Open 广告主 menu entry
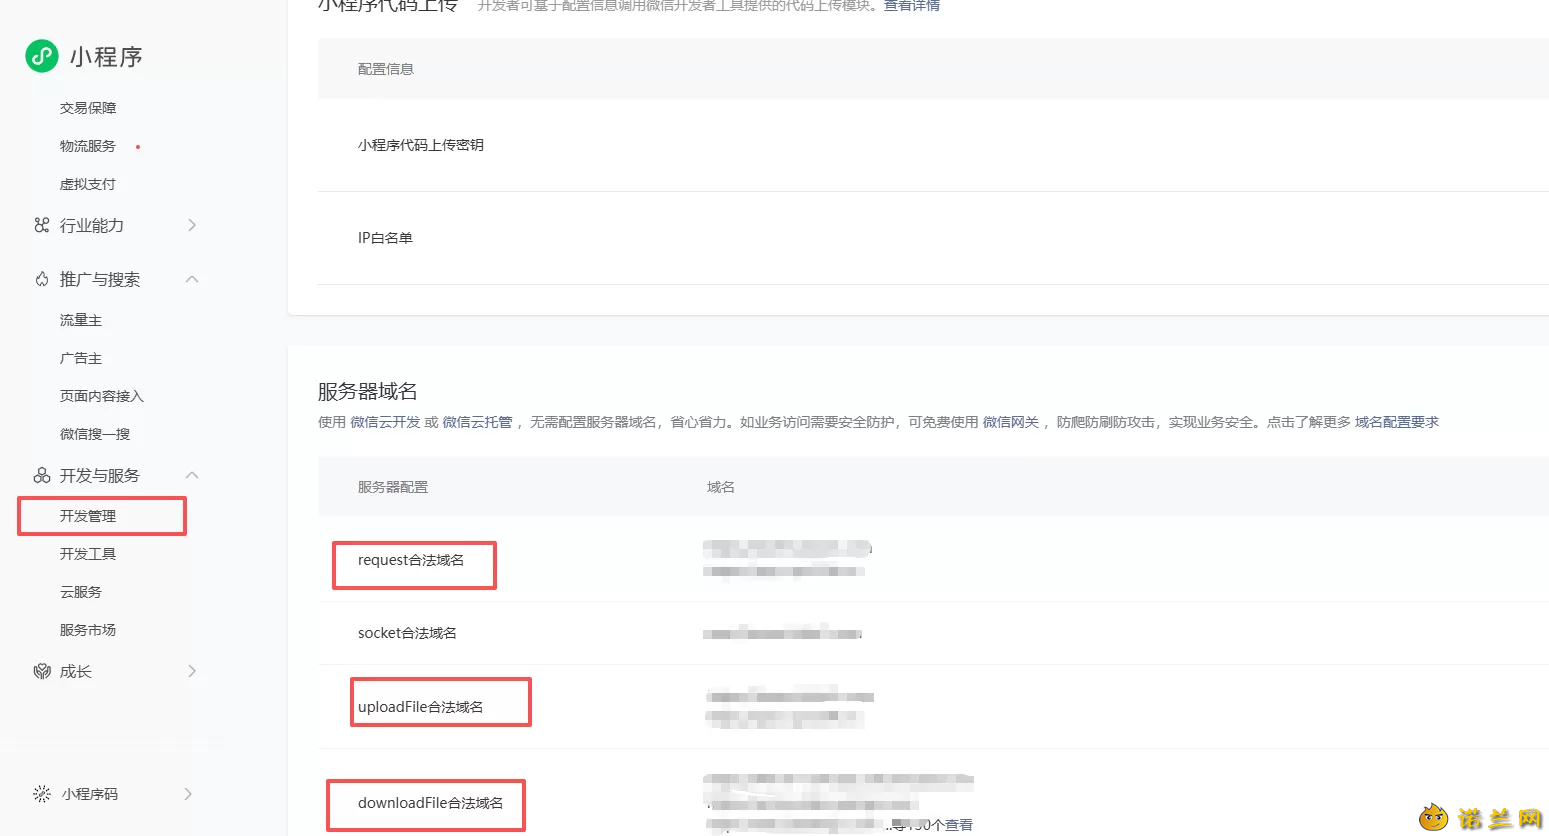The width and height of the screenshot is (1549, 836). coord(81,358)
